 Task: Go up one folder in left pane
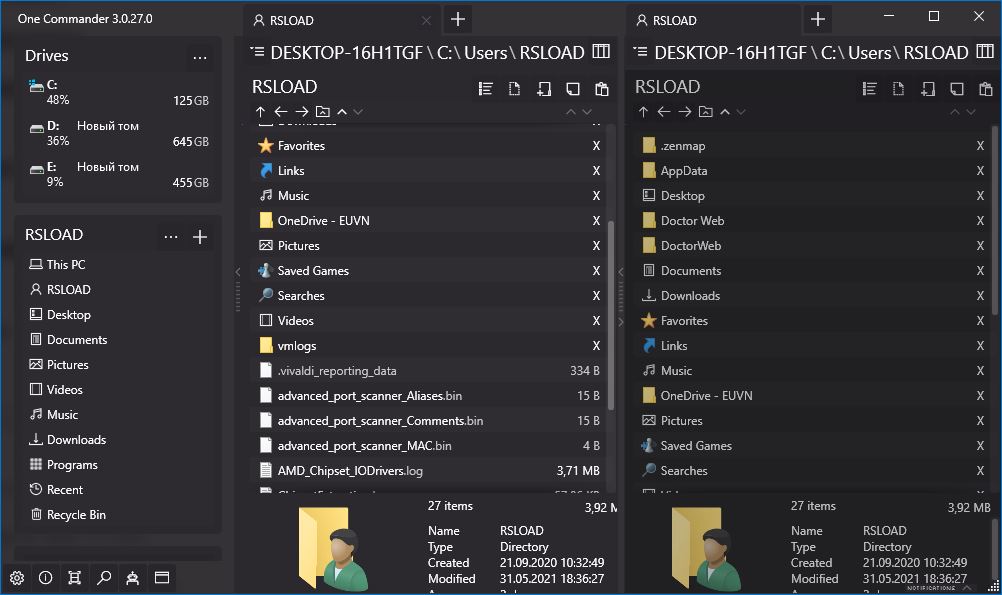tap(260, 112)
